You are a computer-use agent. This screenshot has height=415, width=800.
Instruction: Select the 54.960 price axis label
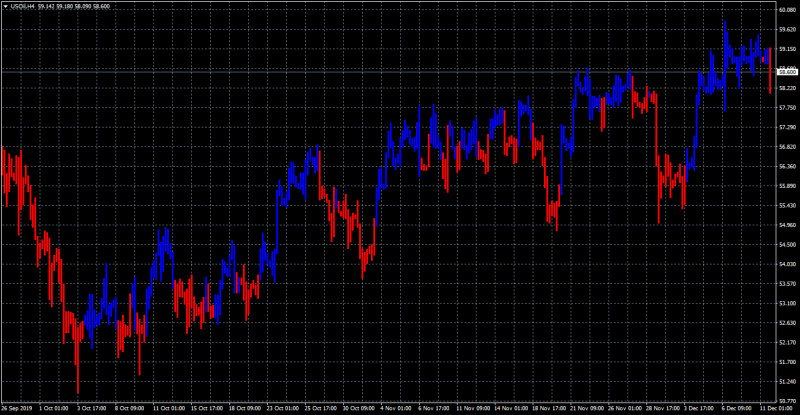point(787,225)
